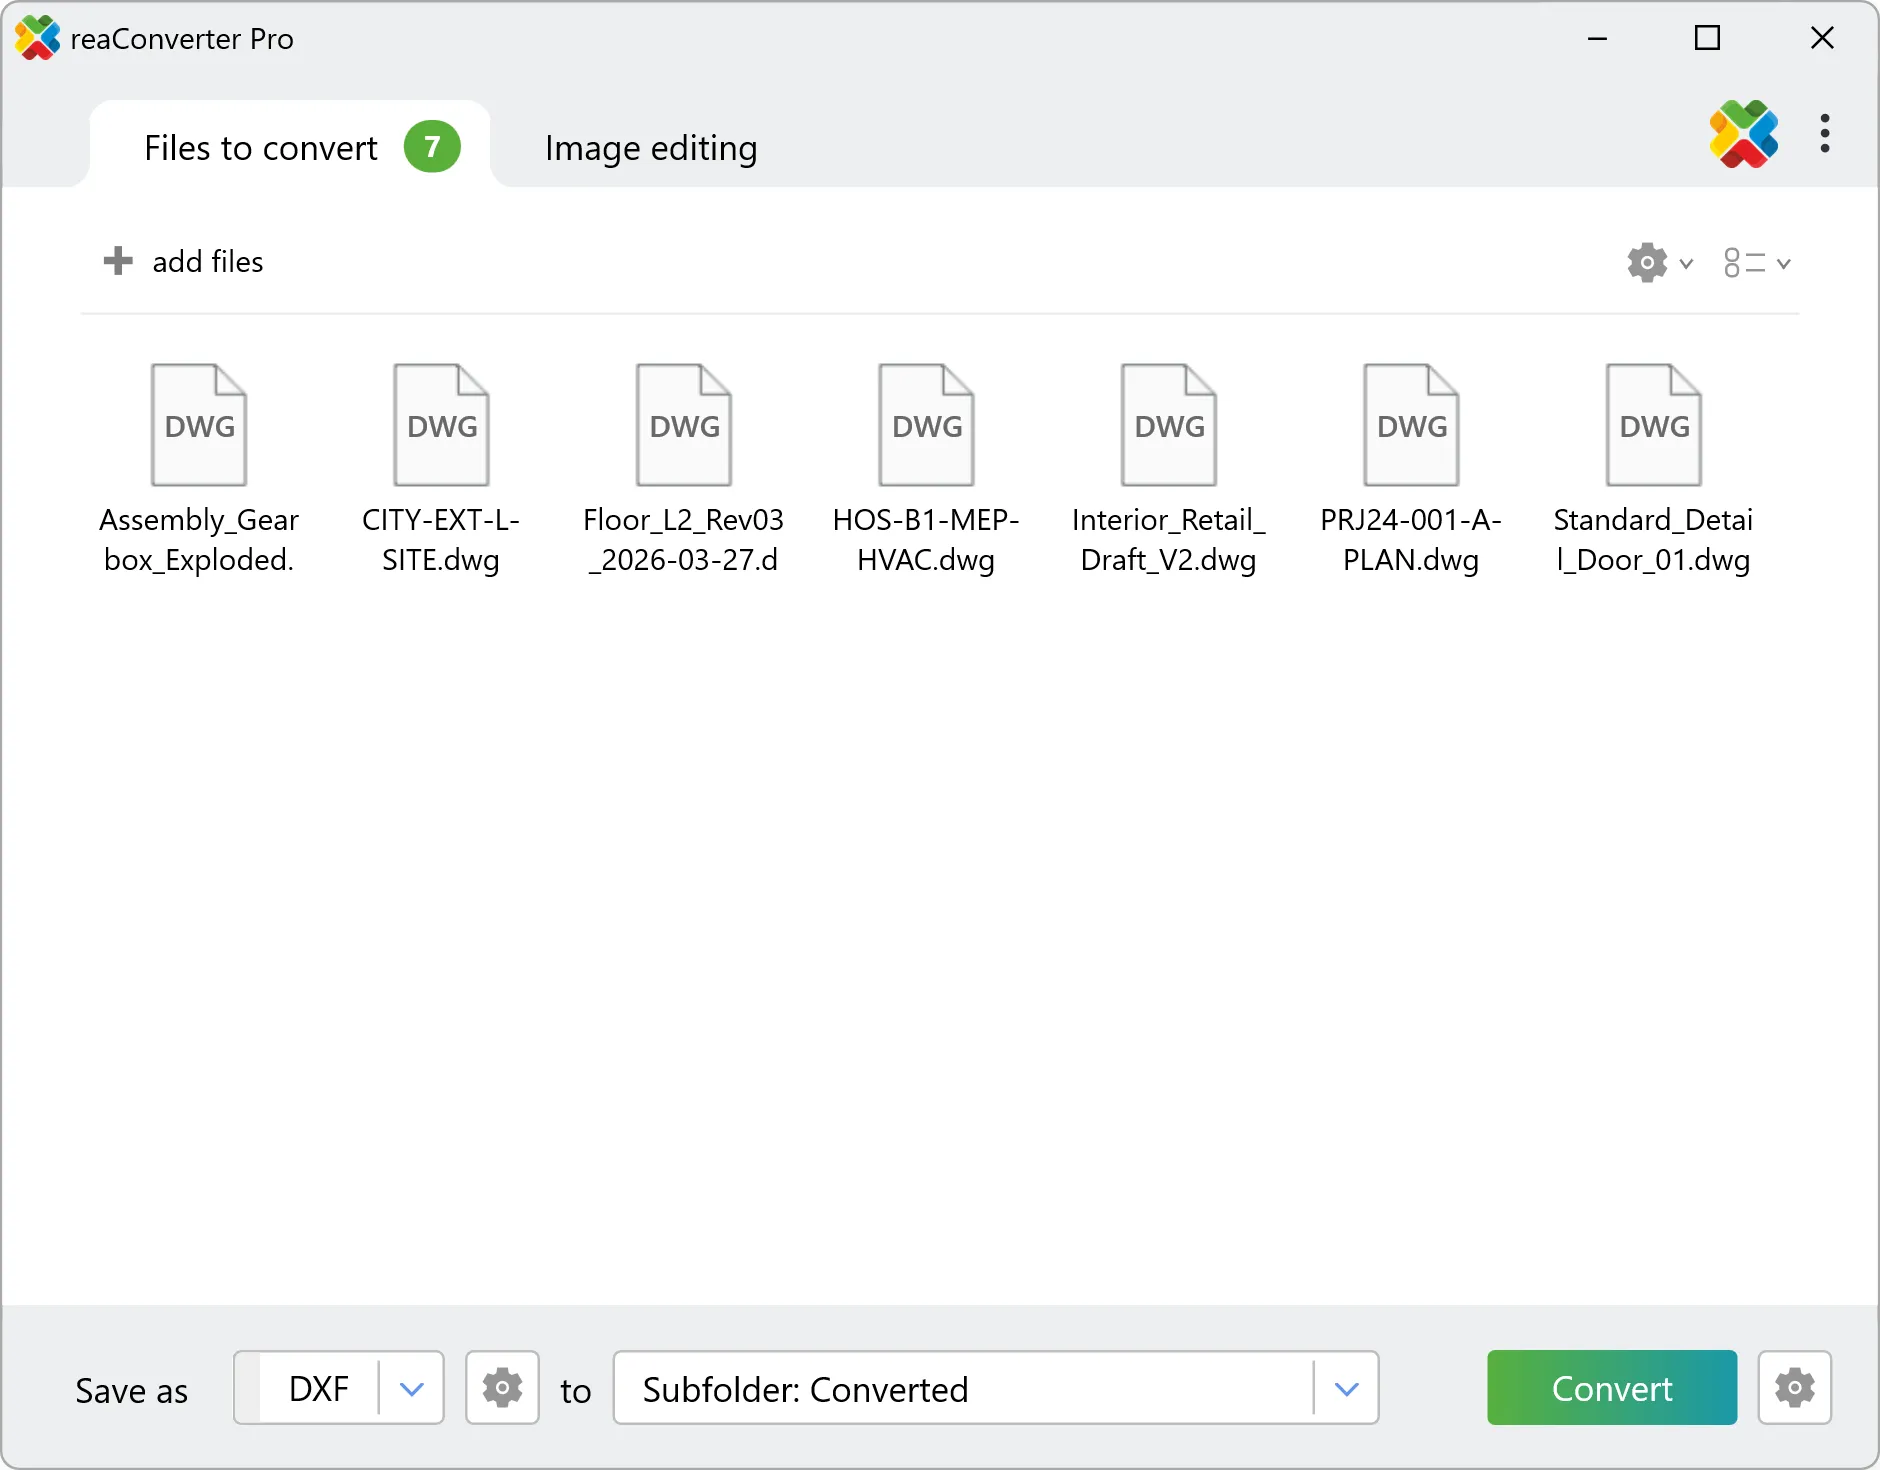1880x1470 pixels.
Task: Open the conversion settings gear near add files
Action: 1645,262
